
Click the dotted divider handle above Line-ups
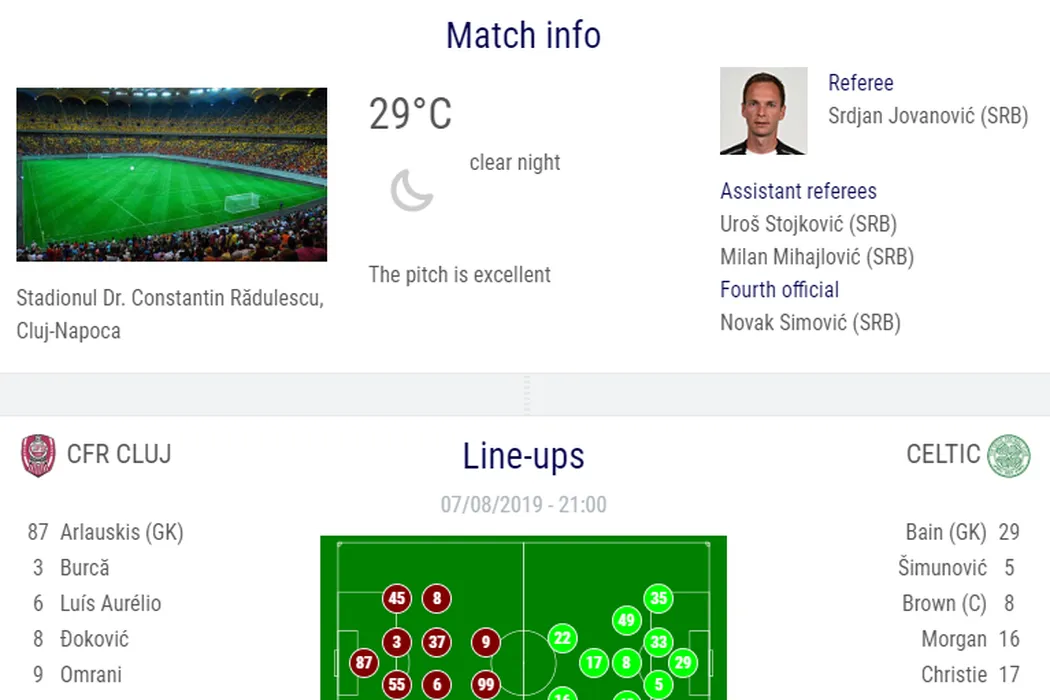[526, 395]
